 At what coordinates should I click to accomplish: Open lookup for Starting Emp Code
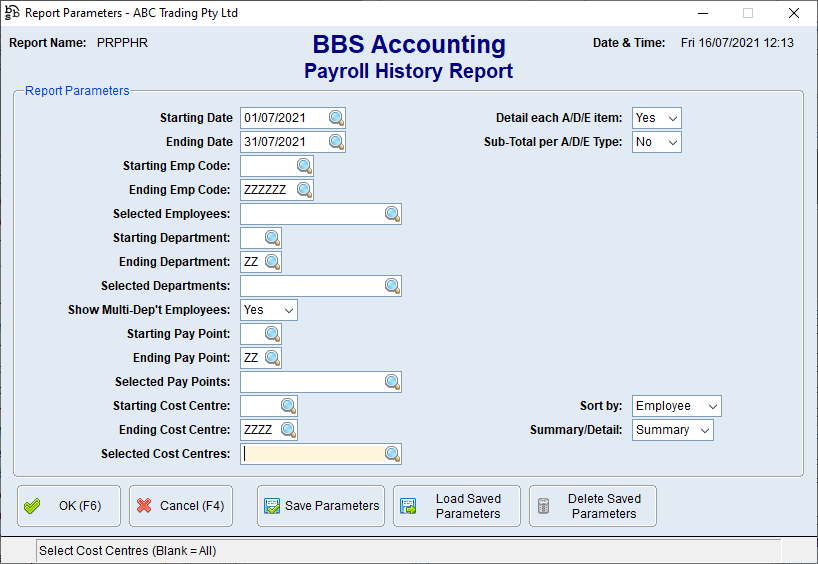pos(305,166)
